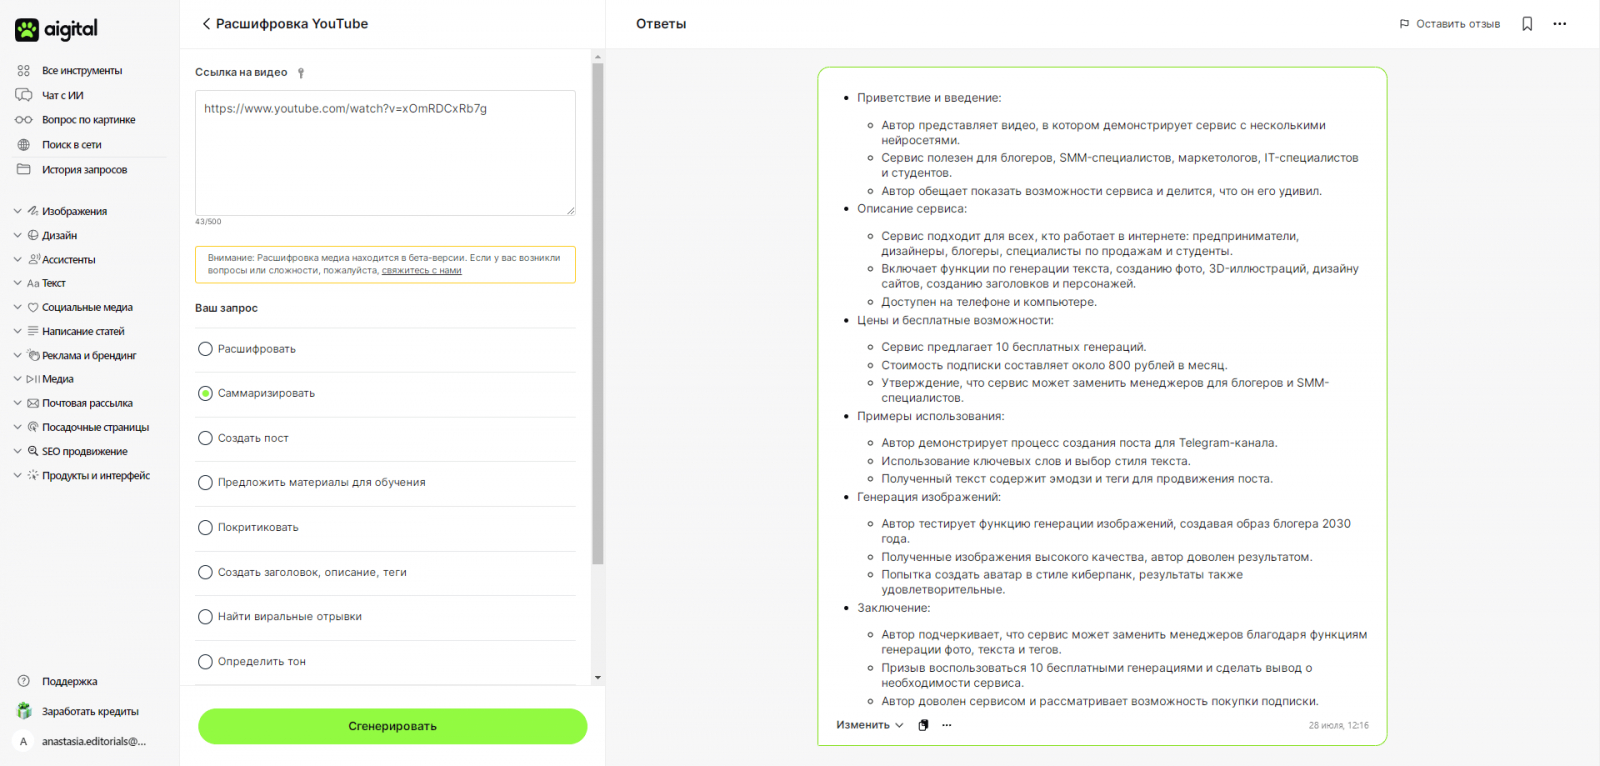Click the scrollbar down arrow
Viewport: 1600px width, 766px height.
point(598,678)
